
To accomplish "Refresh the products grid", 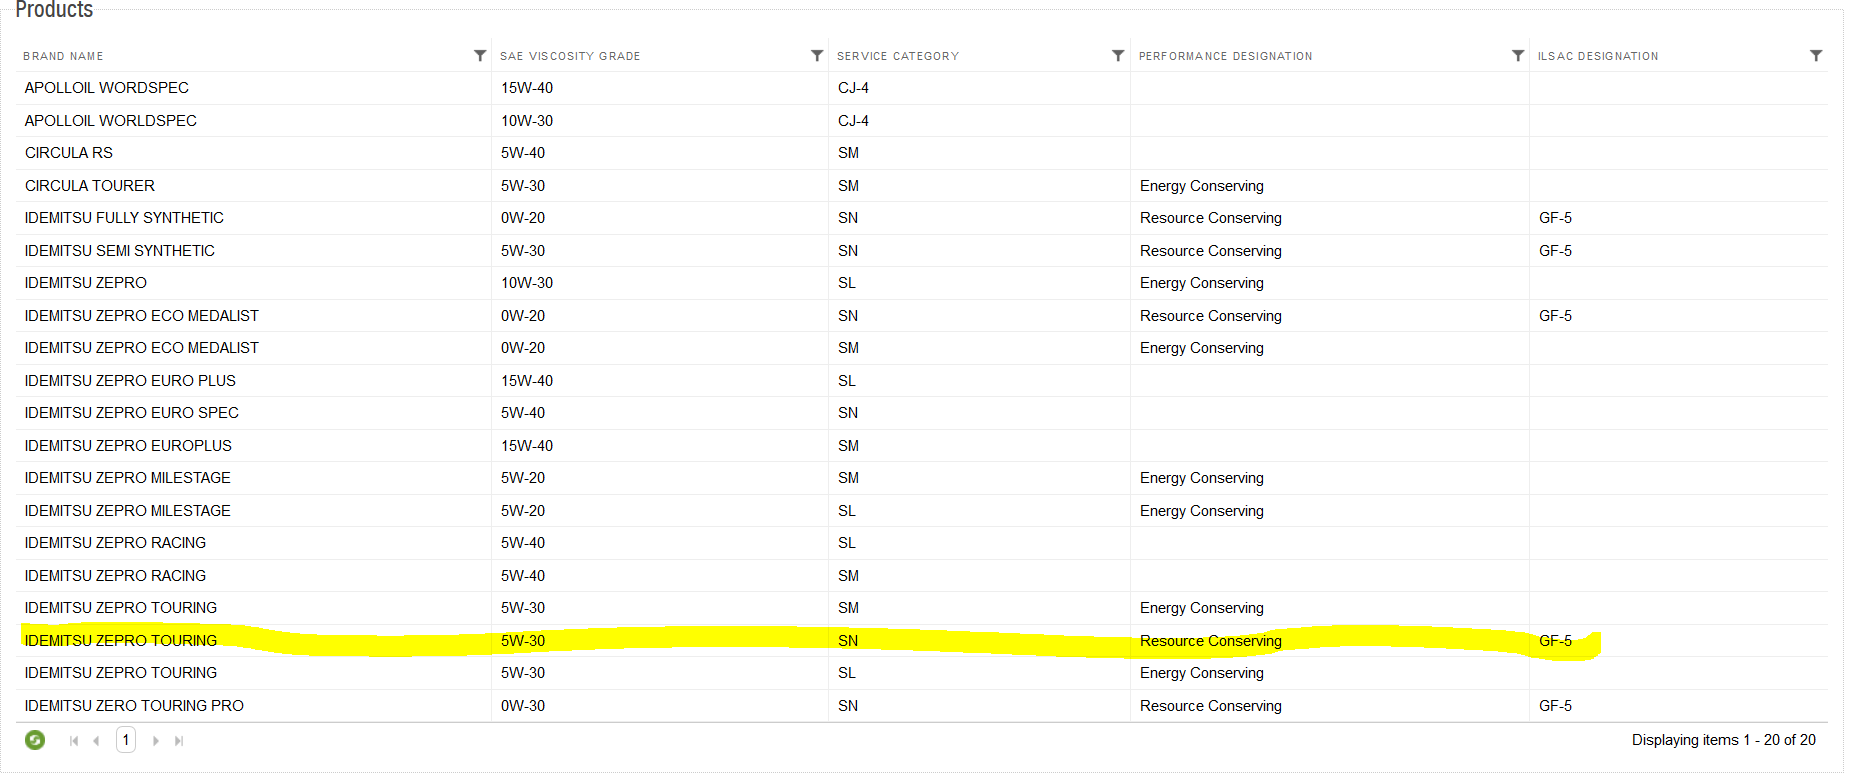I will 35,740.
